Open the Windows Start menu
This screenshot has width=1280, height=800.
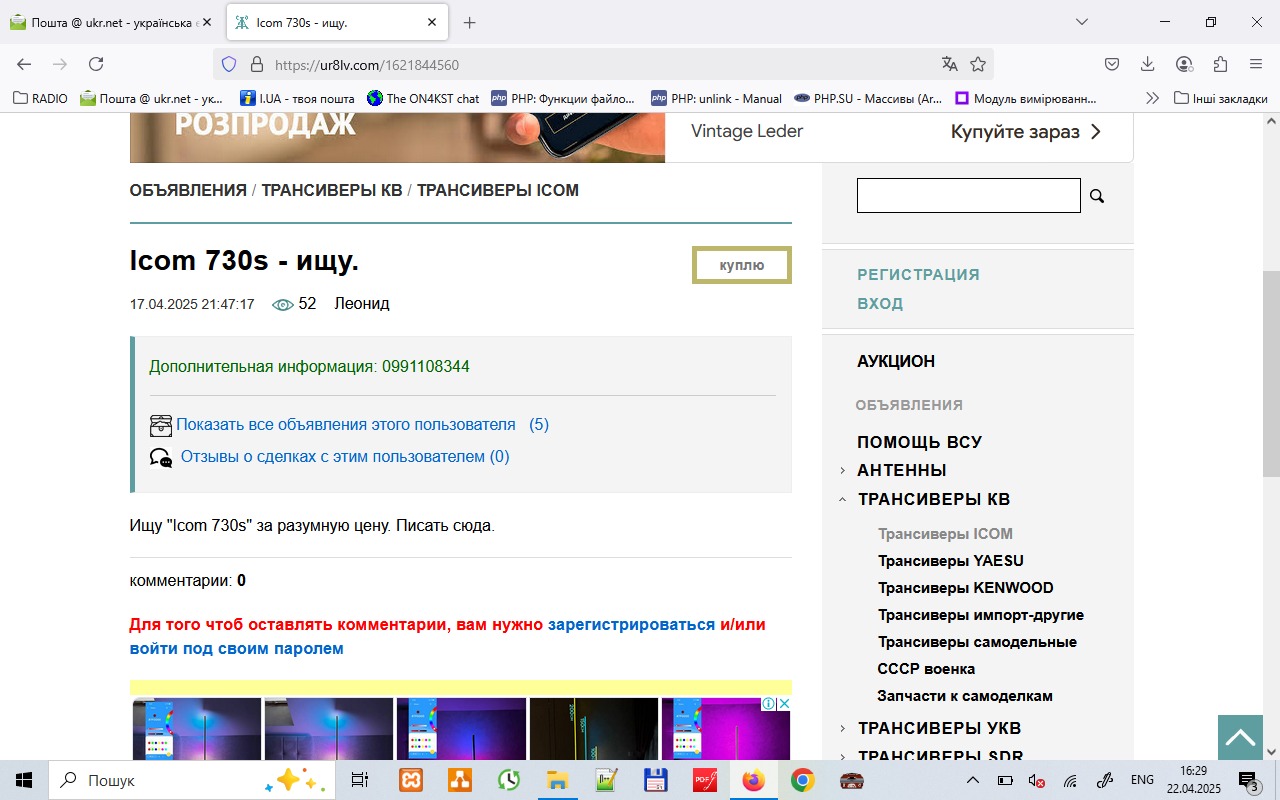[x=24, y=780]
